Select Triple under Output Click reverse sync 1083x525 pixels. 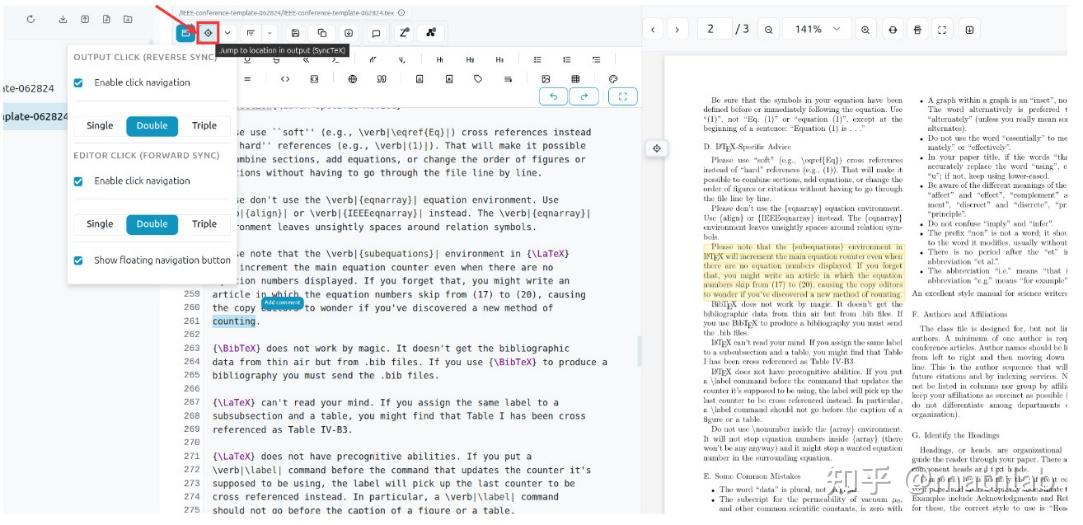tap(204, 126)
